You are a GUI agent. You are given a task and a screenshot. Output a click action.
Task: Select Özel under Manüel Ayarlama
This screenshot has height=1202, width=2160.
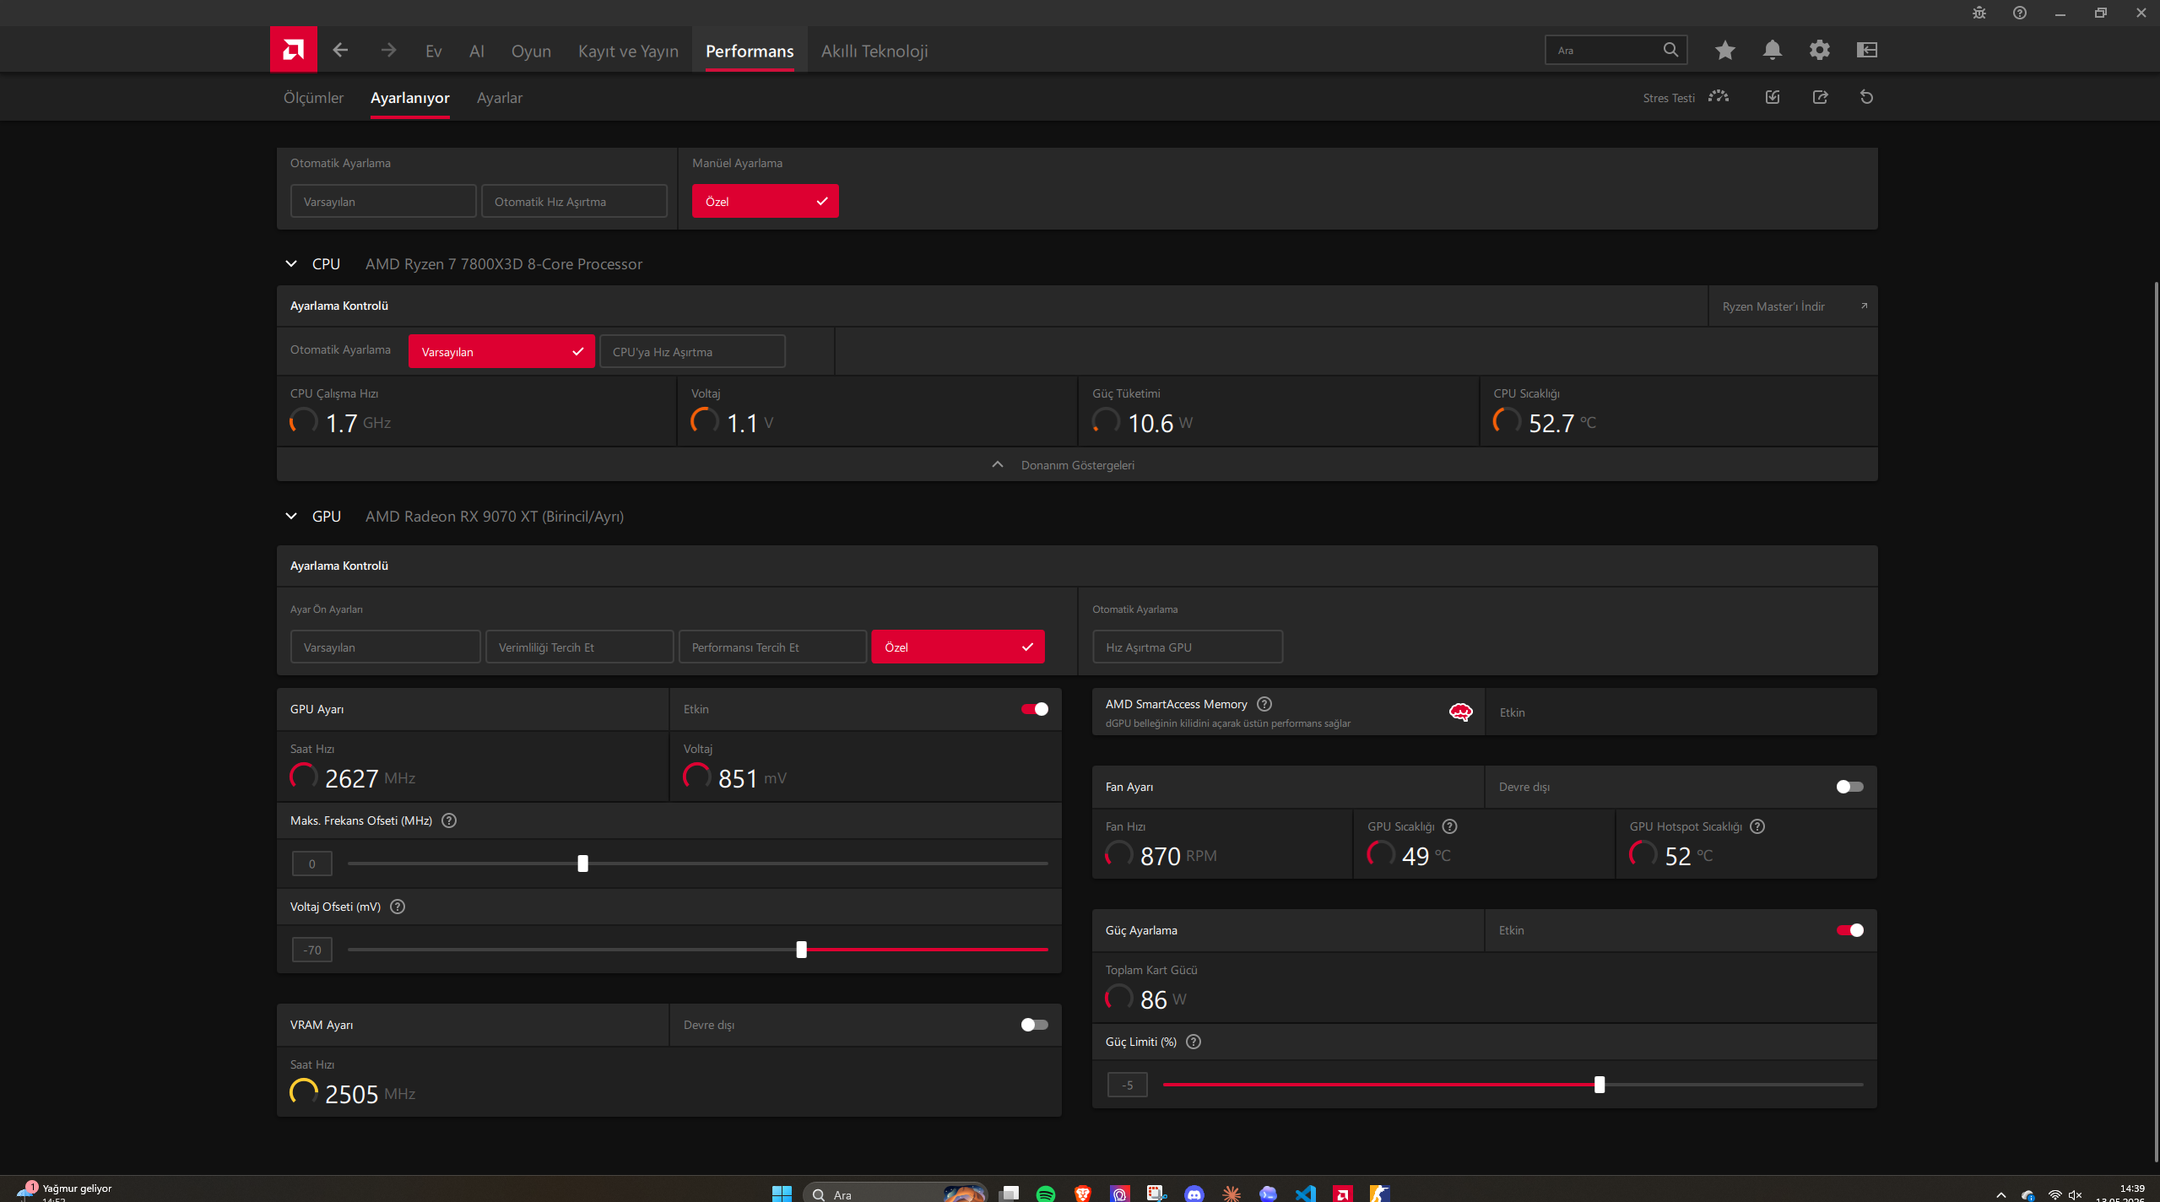[765, 201]
